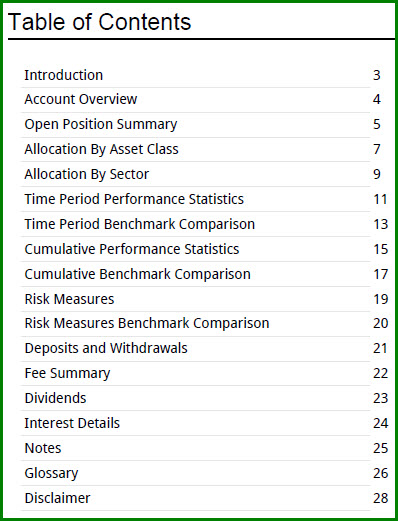Open the Disclaimer entry
398x521 pixels.
(57, 498)
